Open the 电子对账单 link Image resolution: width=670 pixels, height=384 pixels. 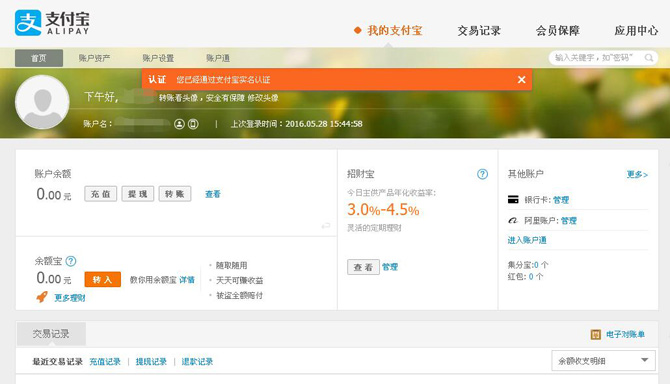(625, 334)
